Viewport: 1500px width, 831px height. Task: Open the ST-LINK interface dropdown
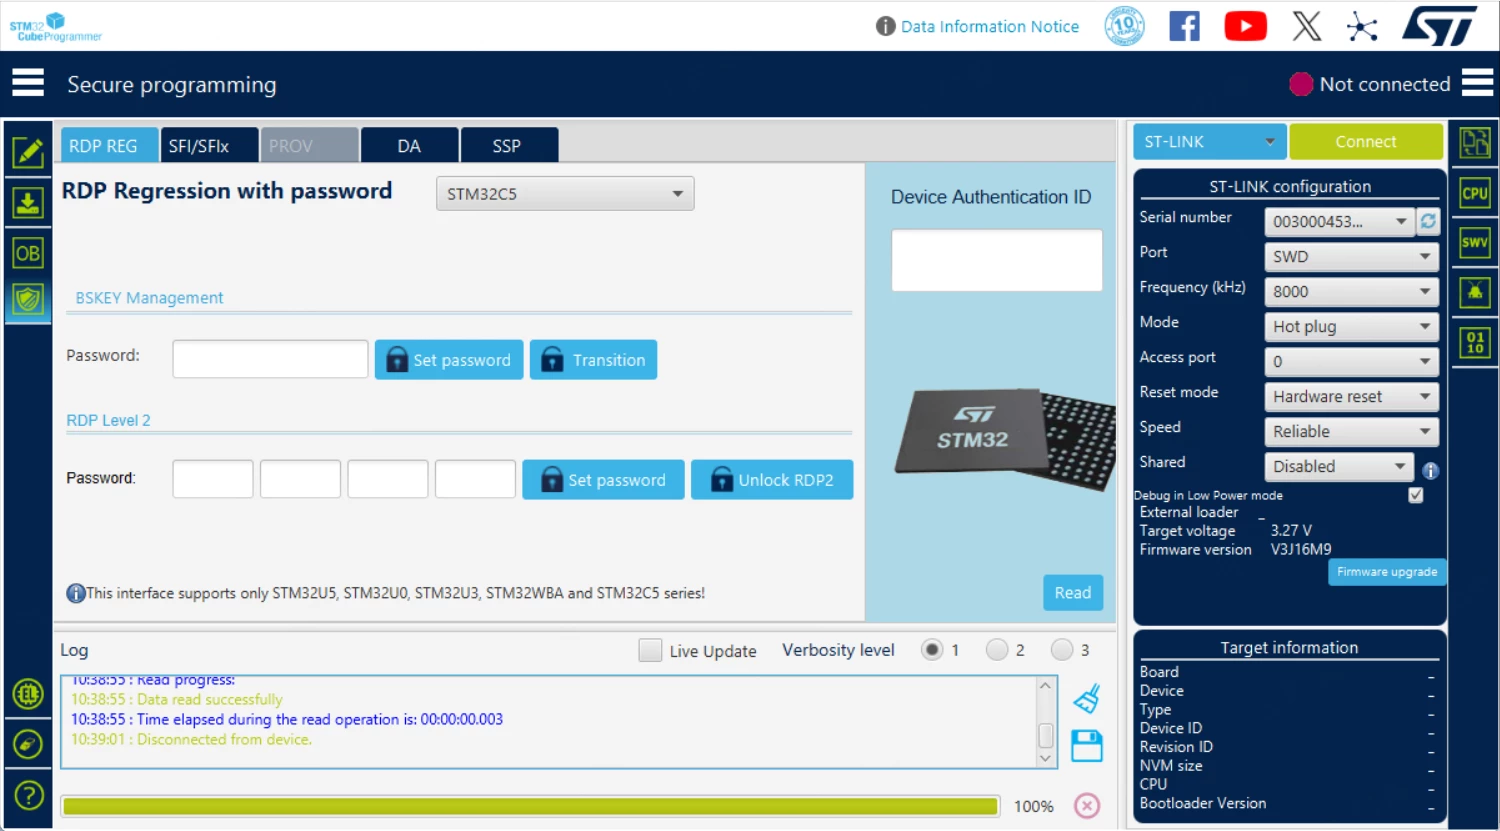point(1210,142)
